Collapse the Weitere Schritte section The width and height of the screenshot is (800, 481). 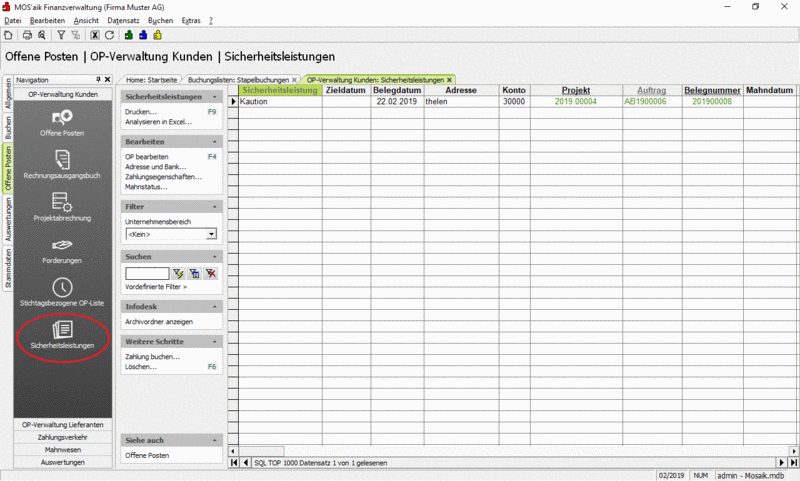coord(214,342)
